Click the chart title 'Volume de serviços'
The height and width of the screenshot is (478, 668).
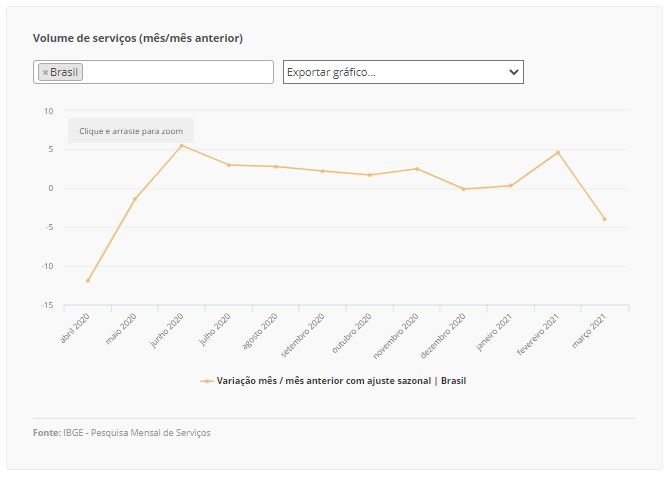[138, 38]
